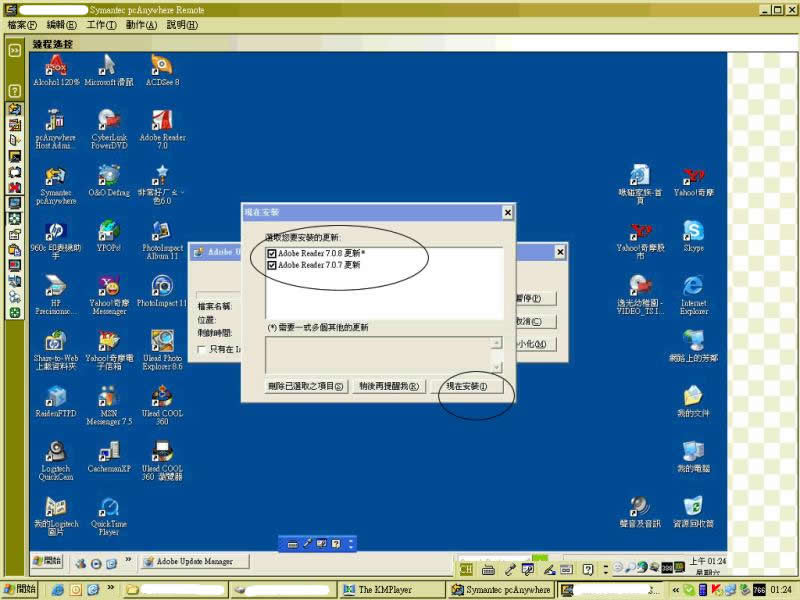This screenshot has width=800, height=600.
Task: Click the HP Precisionscan desktop icon
Action: [56, 295]
